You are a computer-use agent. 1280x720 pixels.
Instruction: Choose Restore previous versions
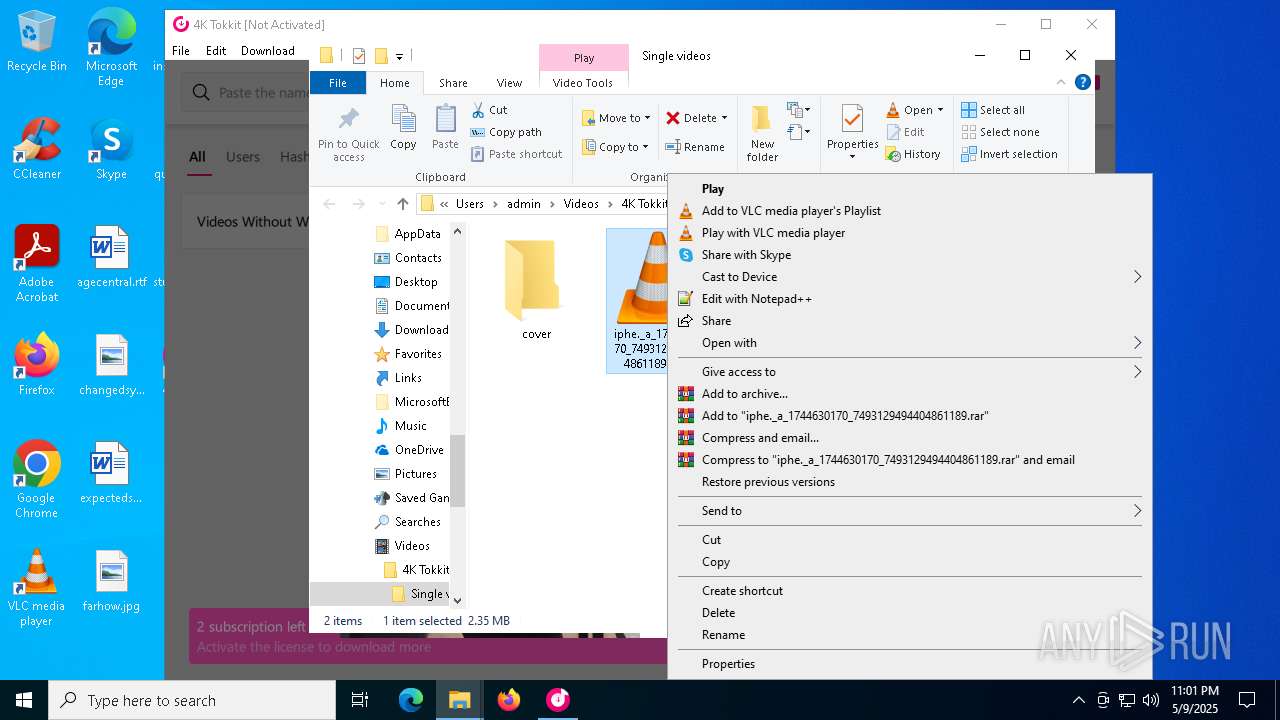[909, 482]
